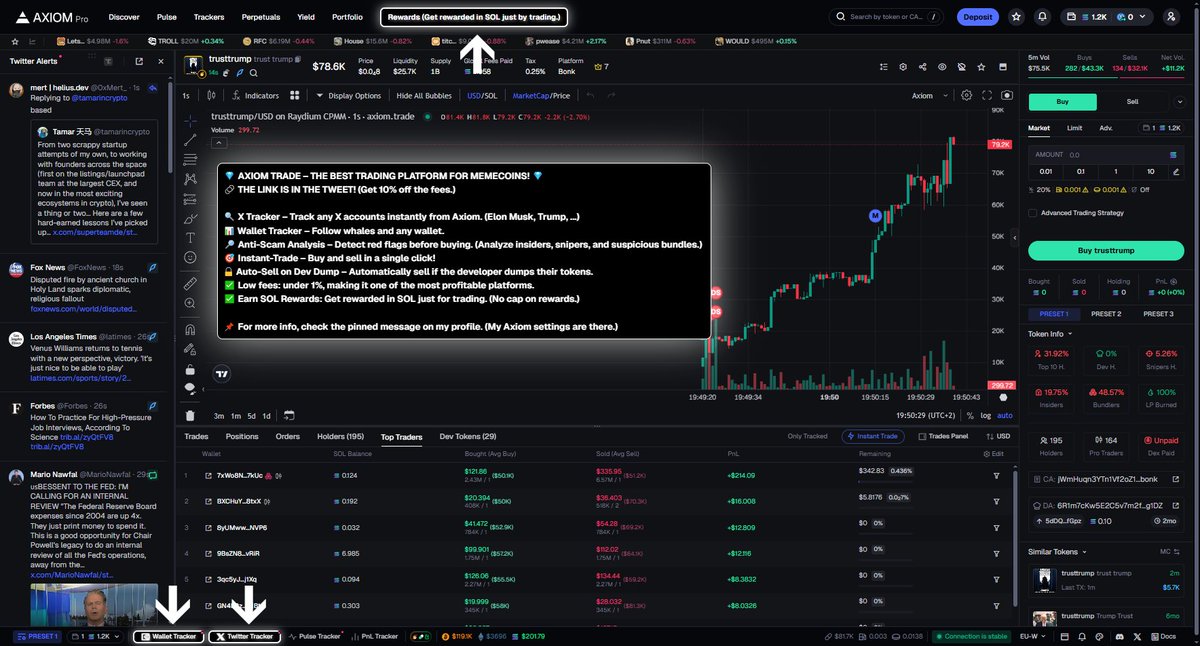Image resolution: width=1200 pixels, height=646 pixels.
Task: Click Buy trusttrump button
Action: tap(1106, 250)
